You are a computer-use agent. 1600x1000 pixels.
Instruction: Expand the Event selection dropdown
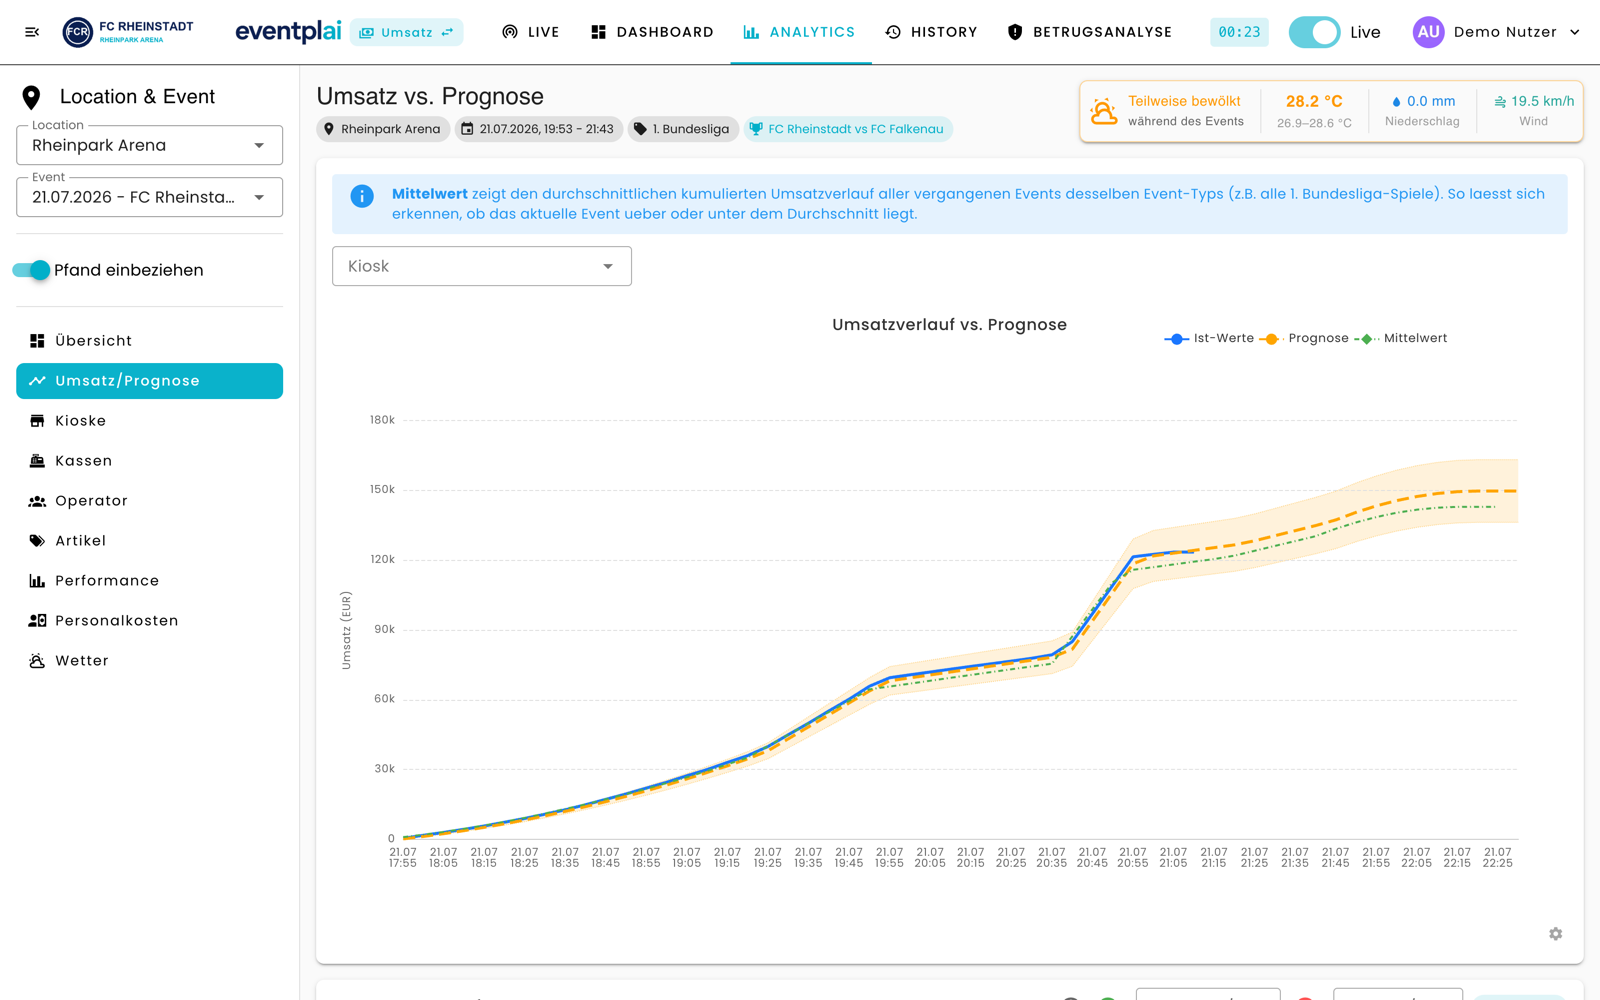tap(150, 197)
